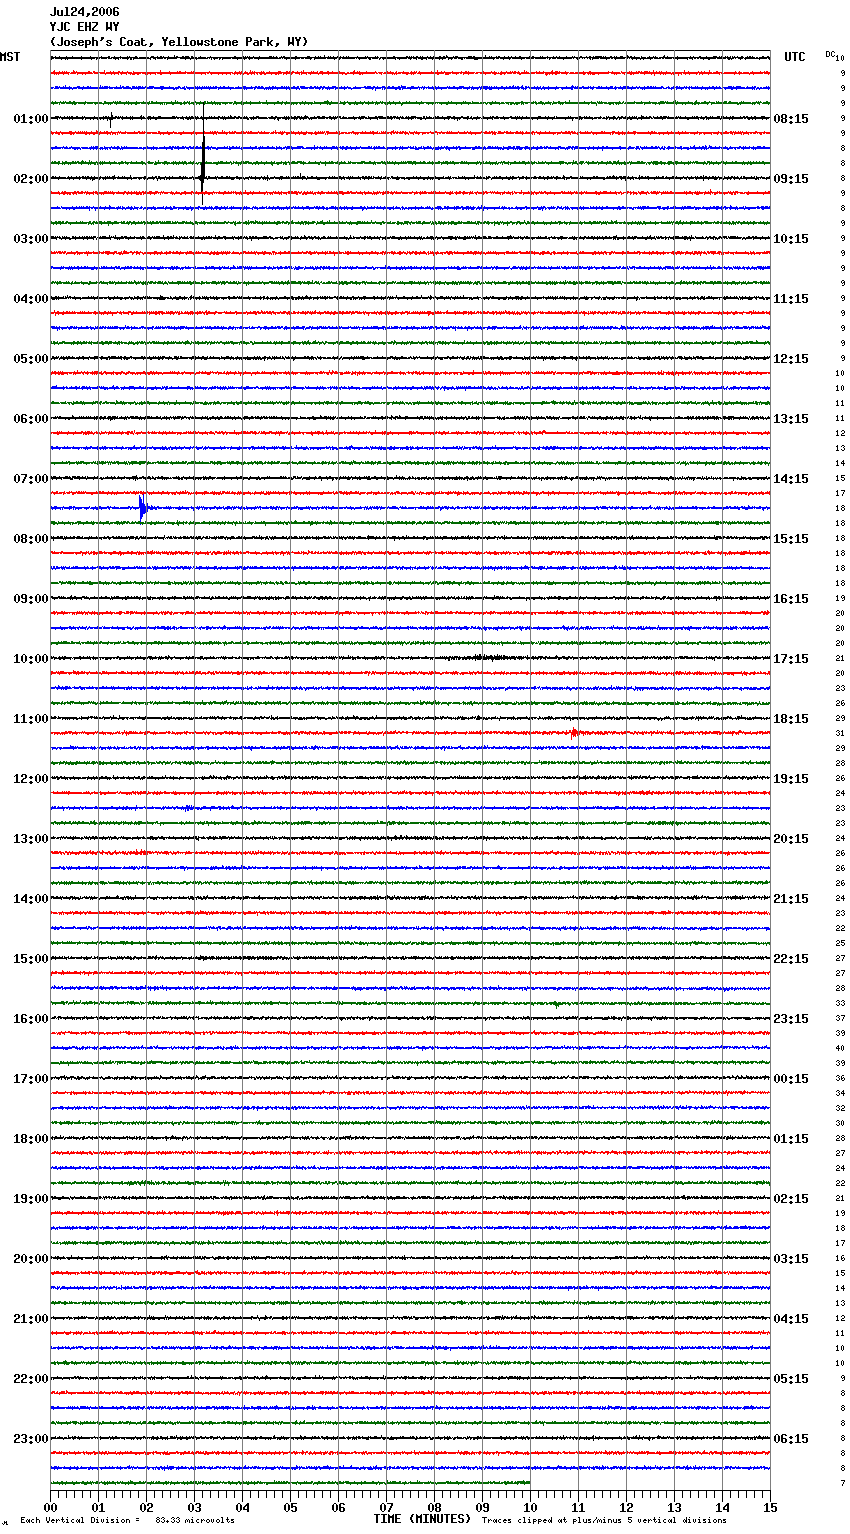Click the 03 minute axis label
The height and width of the screenshot is (1534, 850).
pyautogui.click(x=194, y=1508)
